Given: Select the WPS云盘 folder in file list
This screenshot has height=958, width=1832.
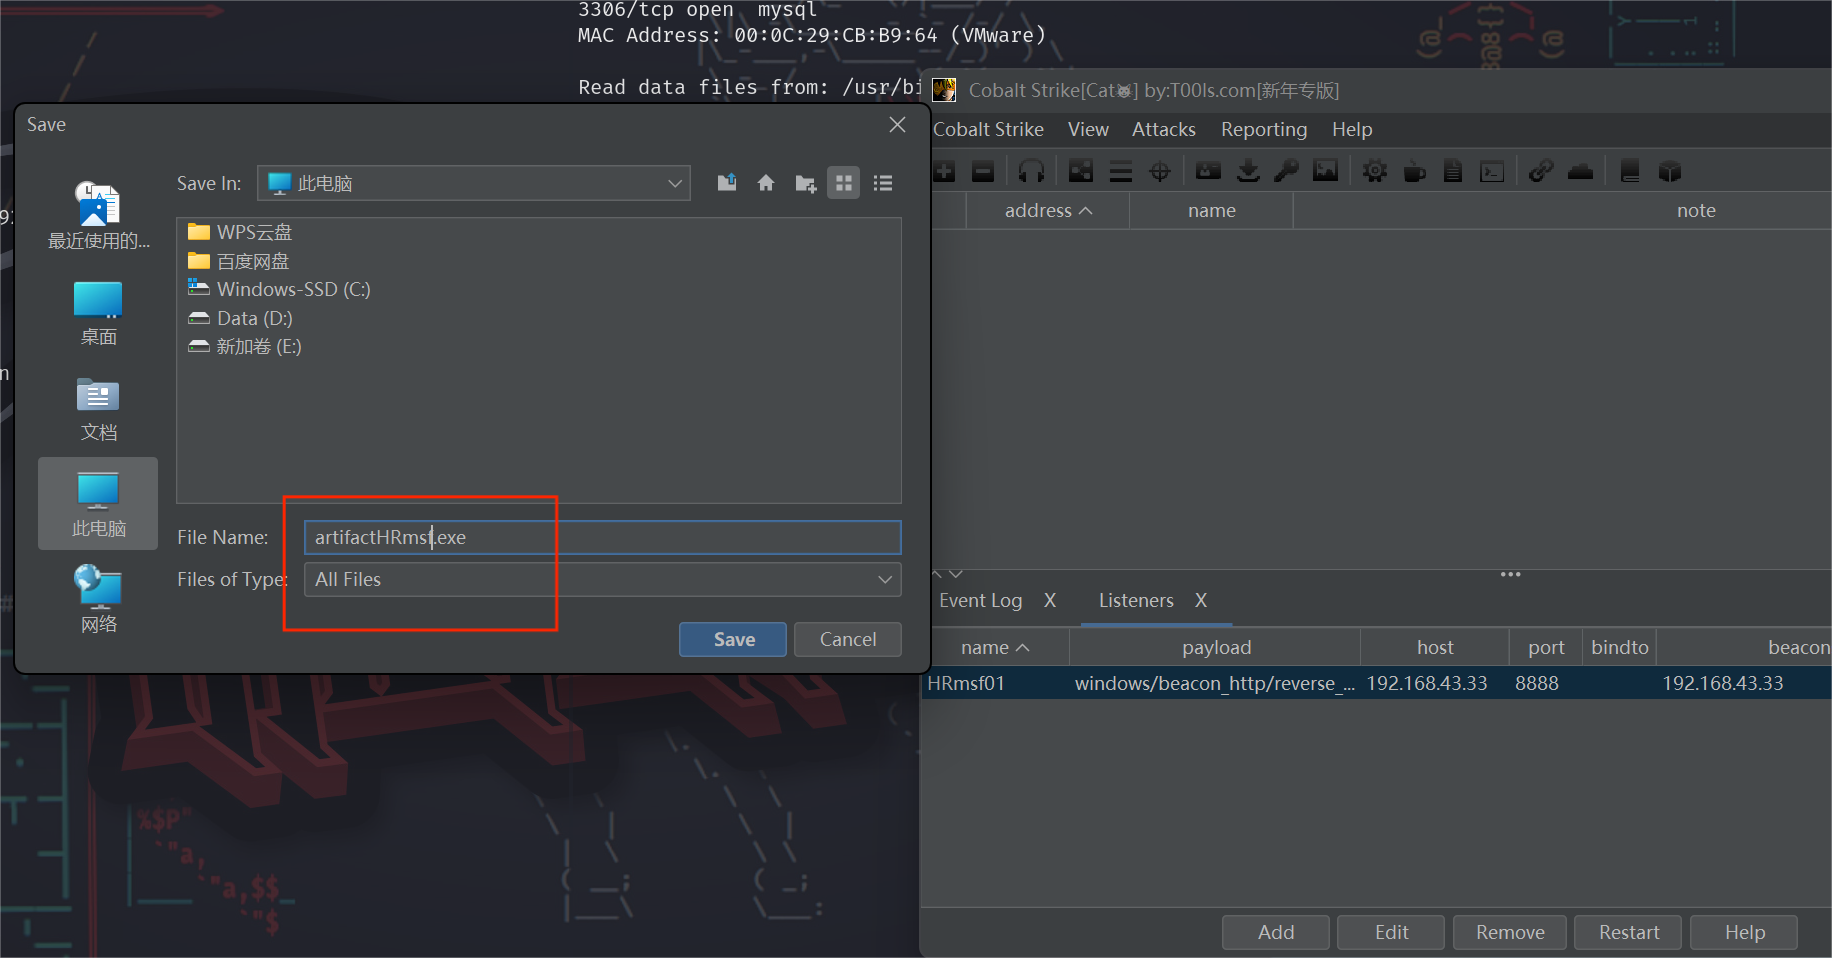Looking at the screenshot, I should 240,232.
